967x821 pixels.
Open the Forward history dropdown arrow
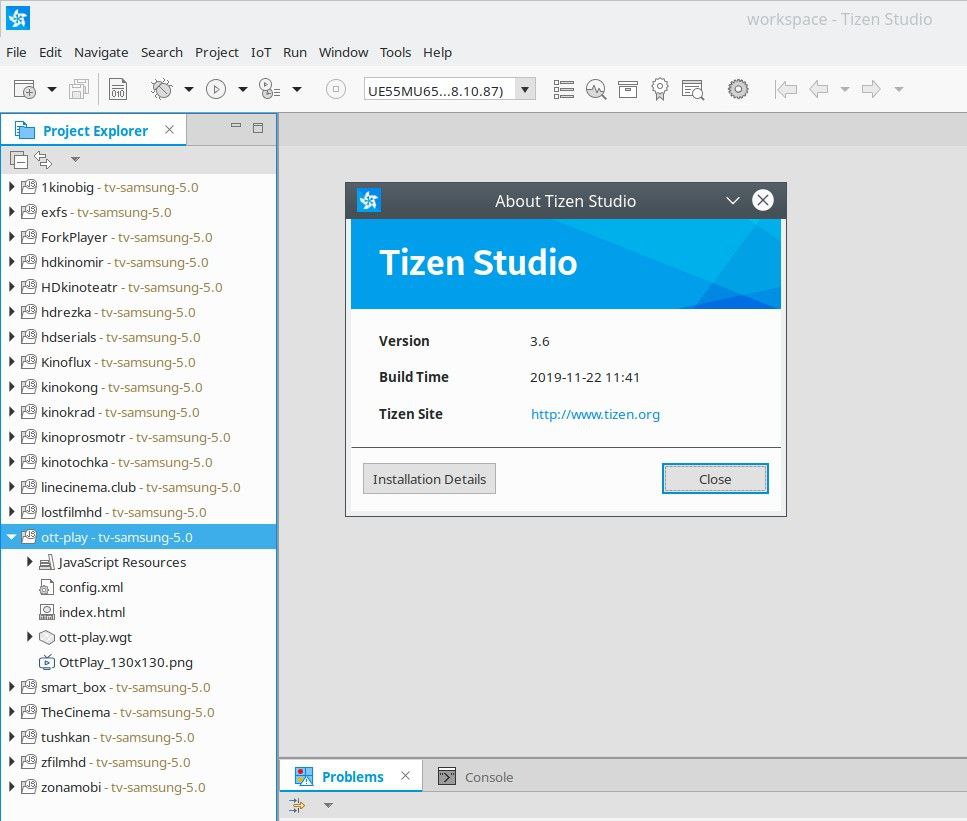[x=899, y=89]
